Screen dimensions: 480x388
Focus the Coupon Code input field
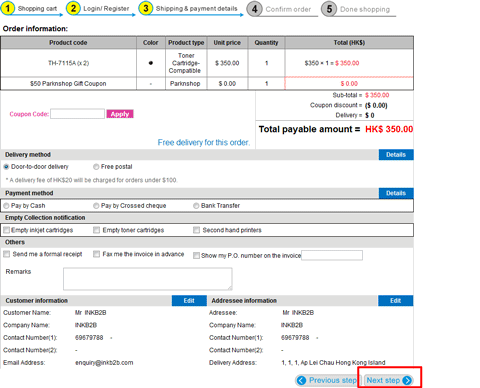tap(77, 114)
